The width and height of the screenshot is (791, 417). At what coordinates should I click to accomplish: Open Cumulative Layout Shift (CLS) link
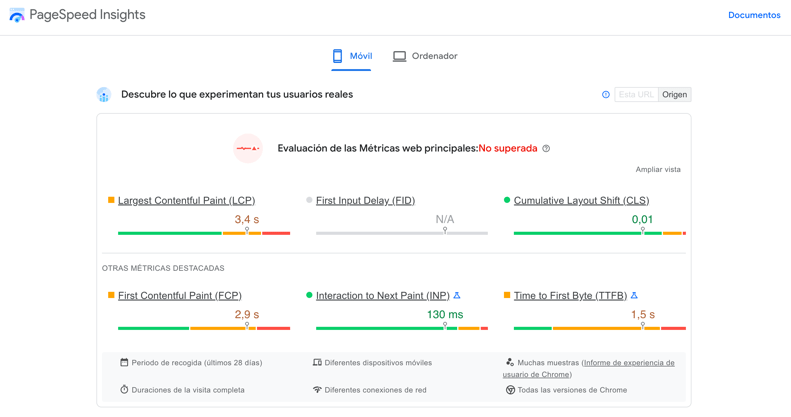click(581, 200)
